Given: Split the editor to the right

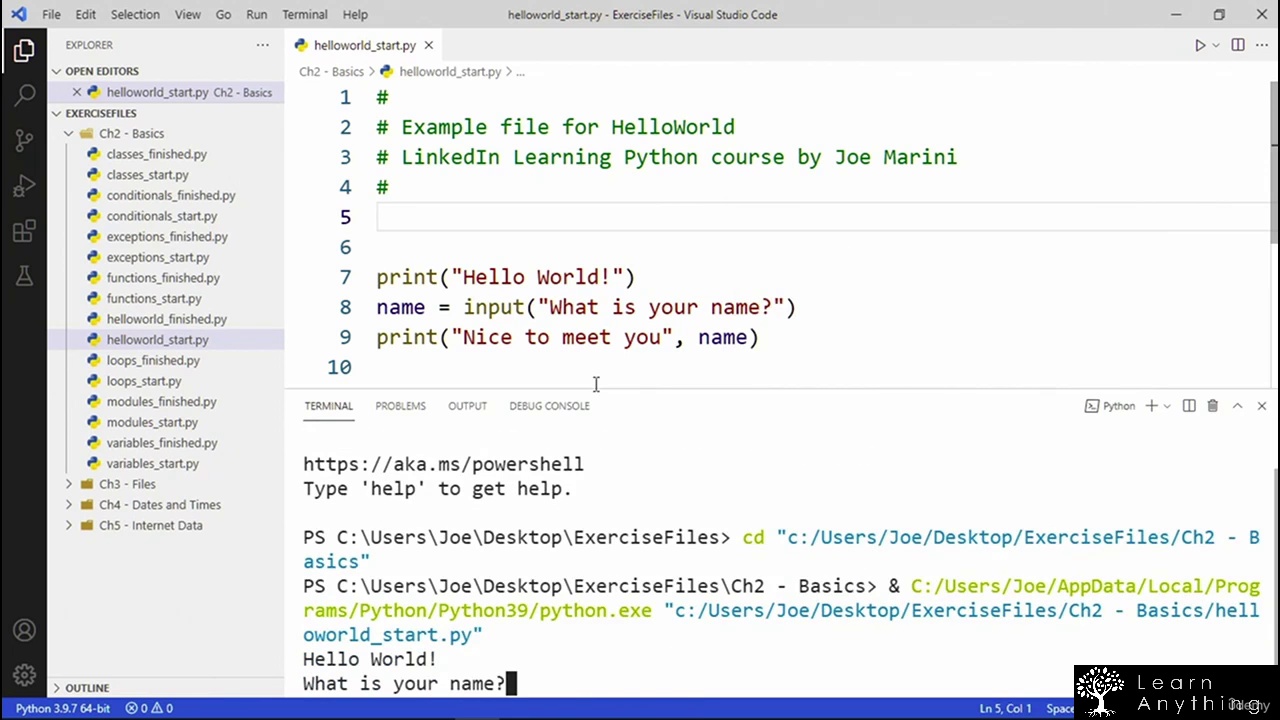Looking at the screenshot, I should click(1238, 45).
